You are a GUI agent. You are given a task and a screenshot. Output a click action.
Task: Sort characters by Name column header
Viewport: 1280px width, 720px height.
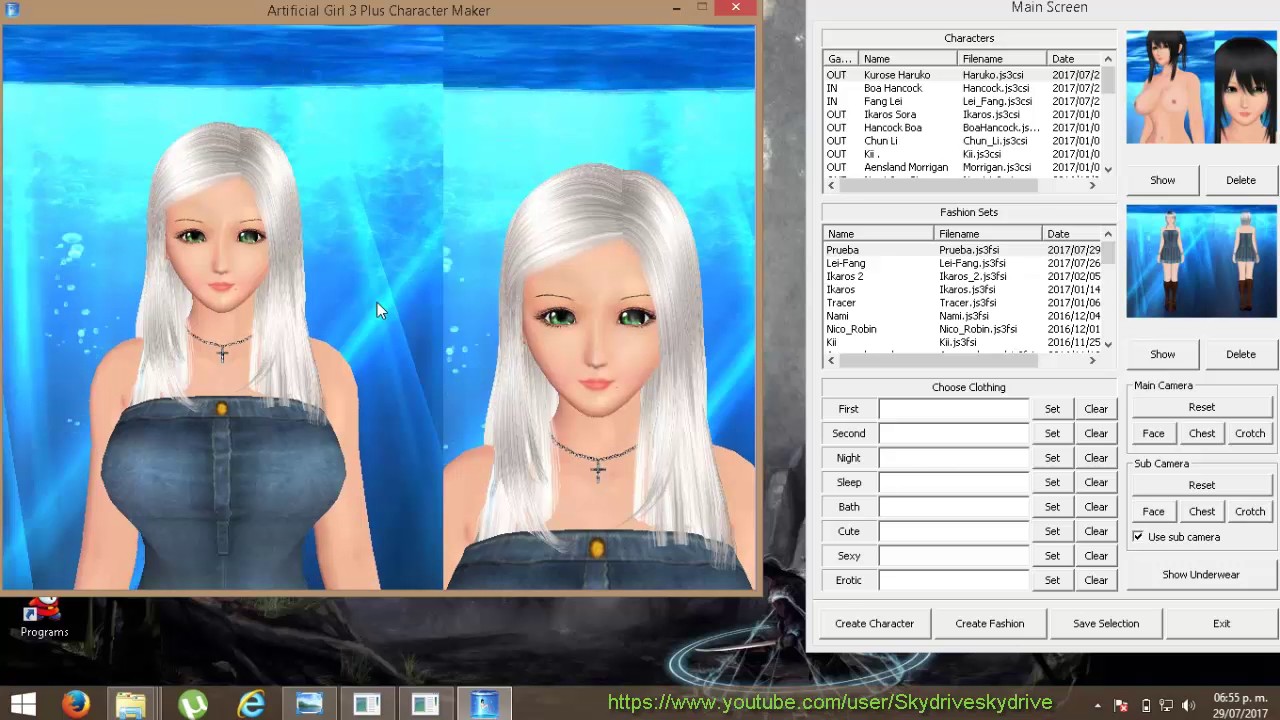(x=907, y=59)
